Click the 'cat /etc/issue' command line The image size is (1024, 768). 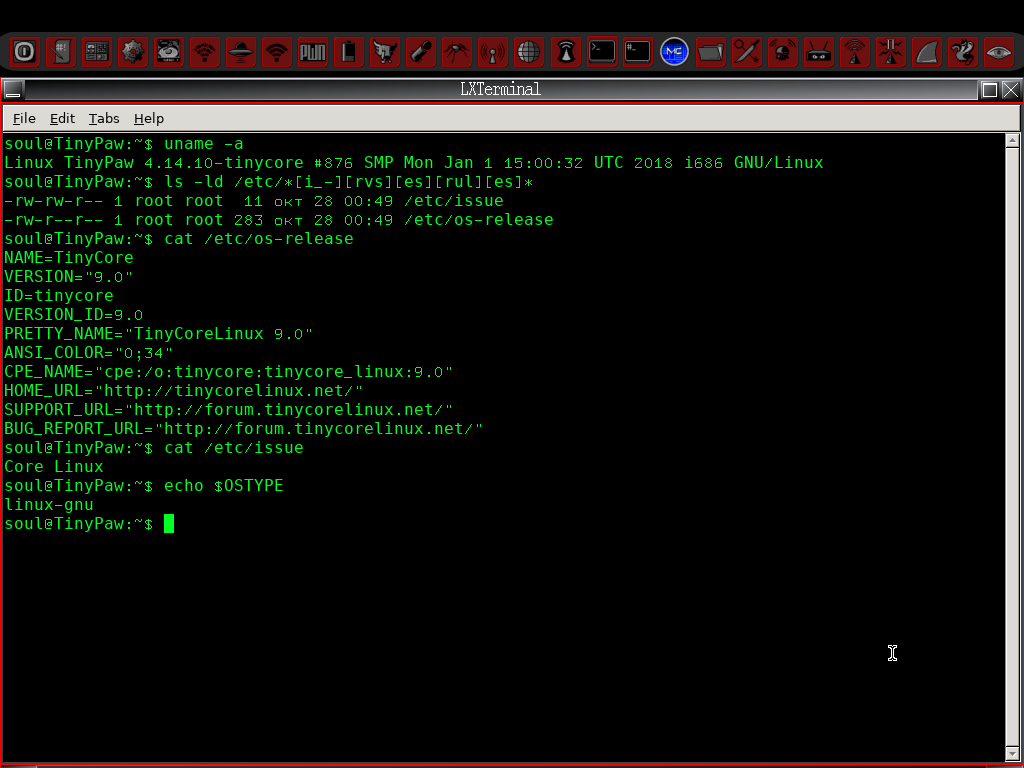coord(154,447)
